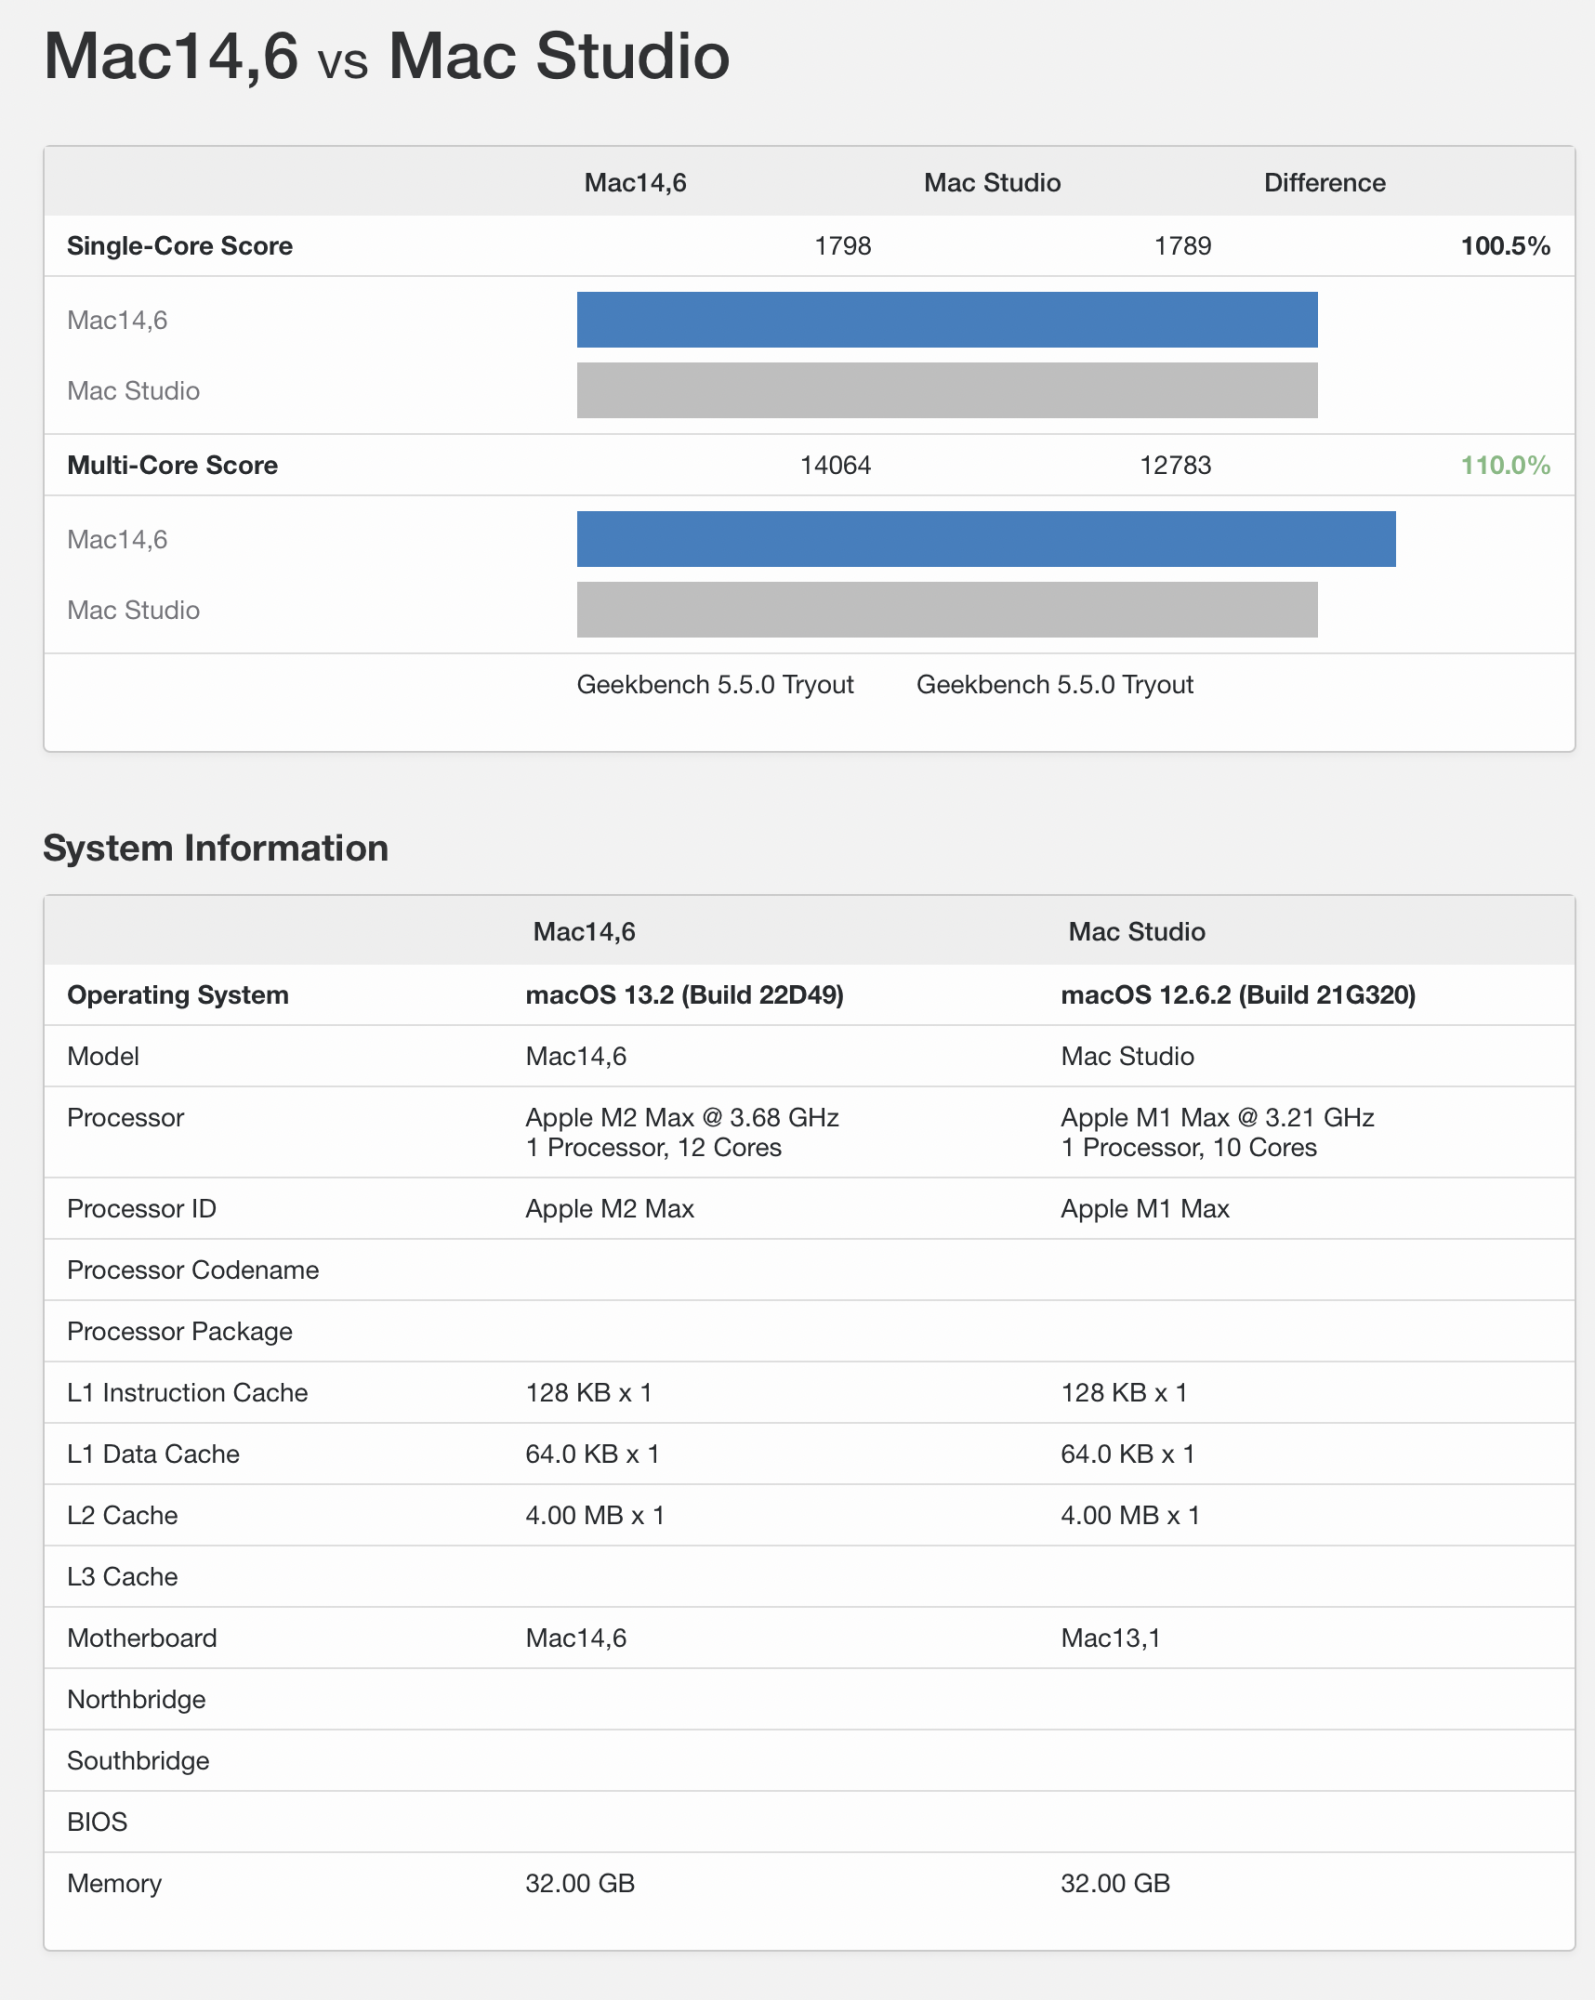1595x2000 pixels.
Task: Click the Mac14,6 vs Mac Studio page title
Action: point(387,56)
